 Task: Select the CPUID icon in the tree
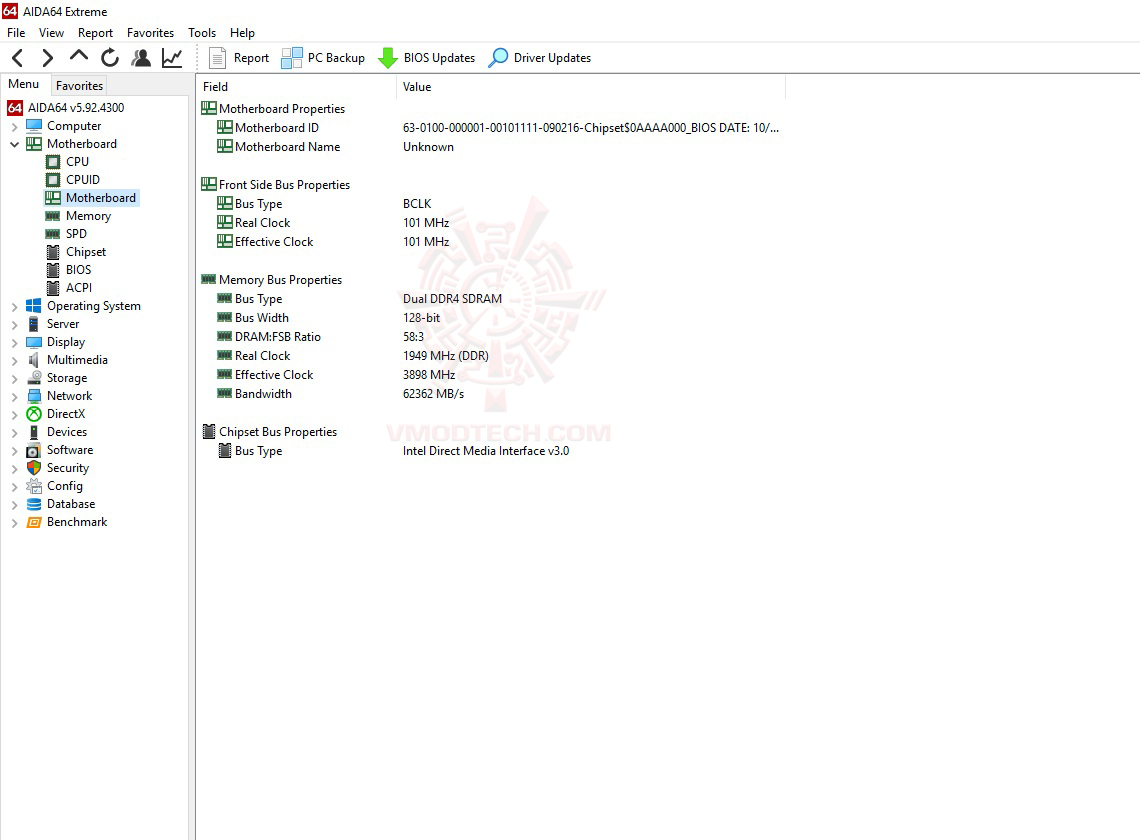[53, 180]
